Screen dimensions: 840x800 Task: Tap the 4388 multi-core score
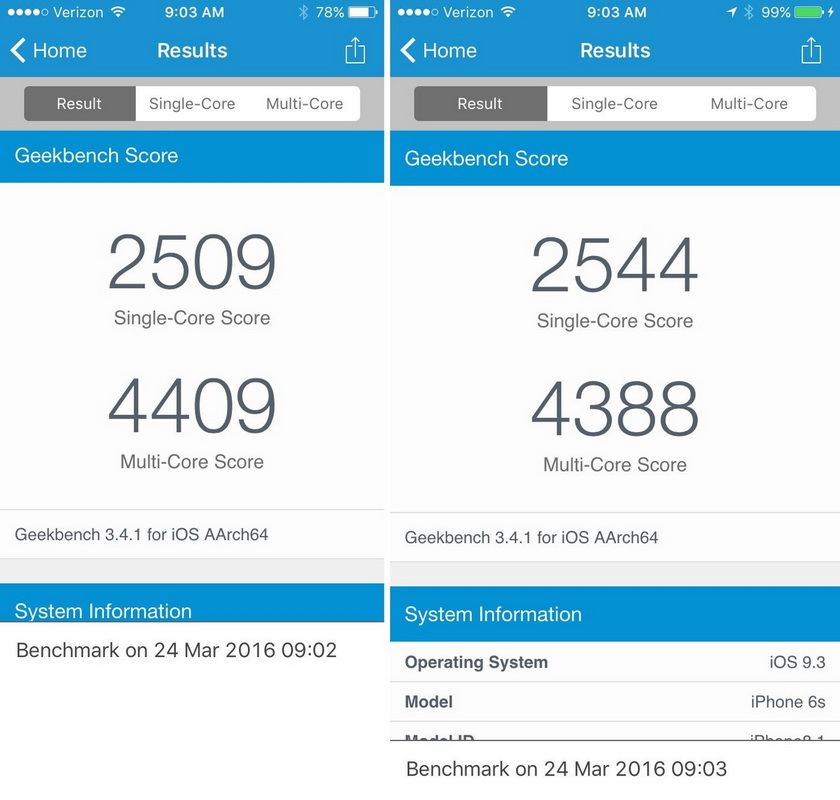click(x=614, y=408)
